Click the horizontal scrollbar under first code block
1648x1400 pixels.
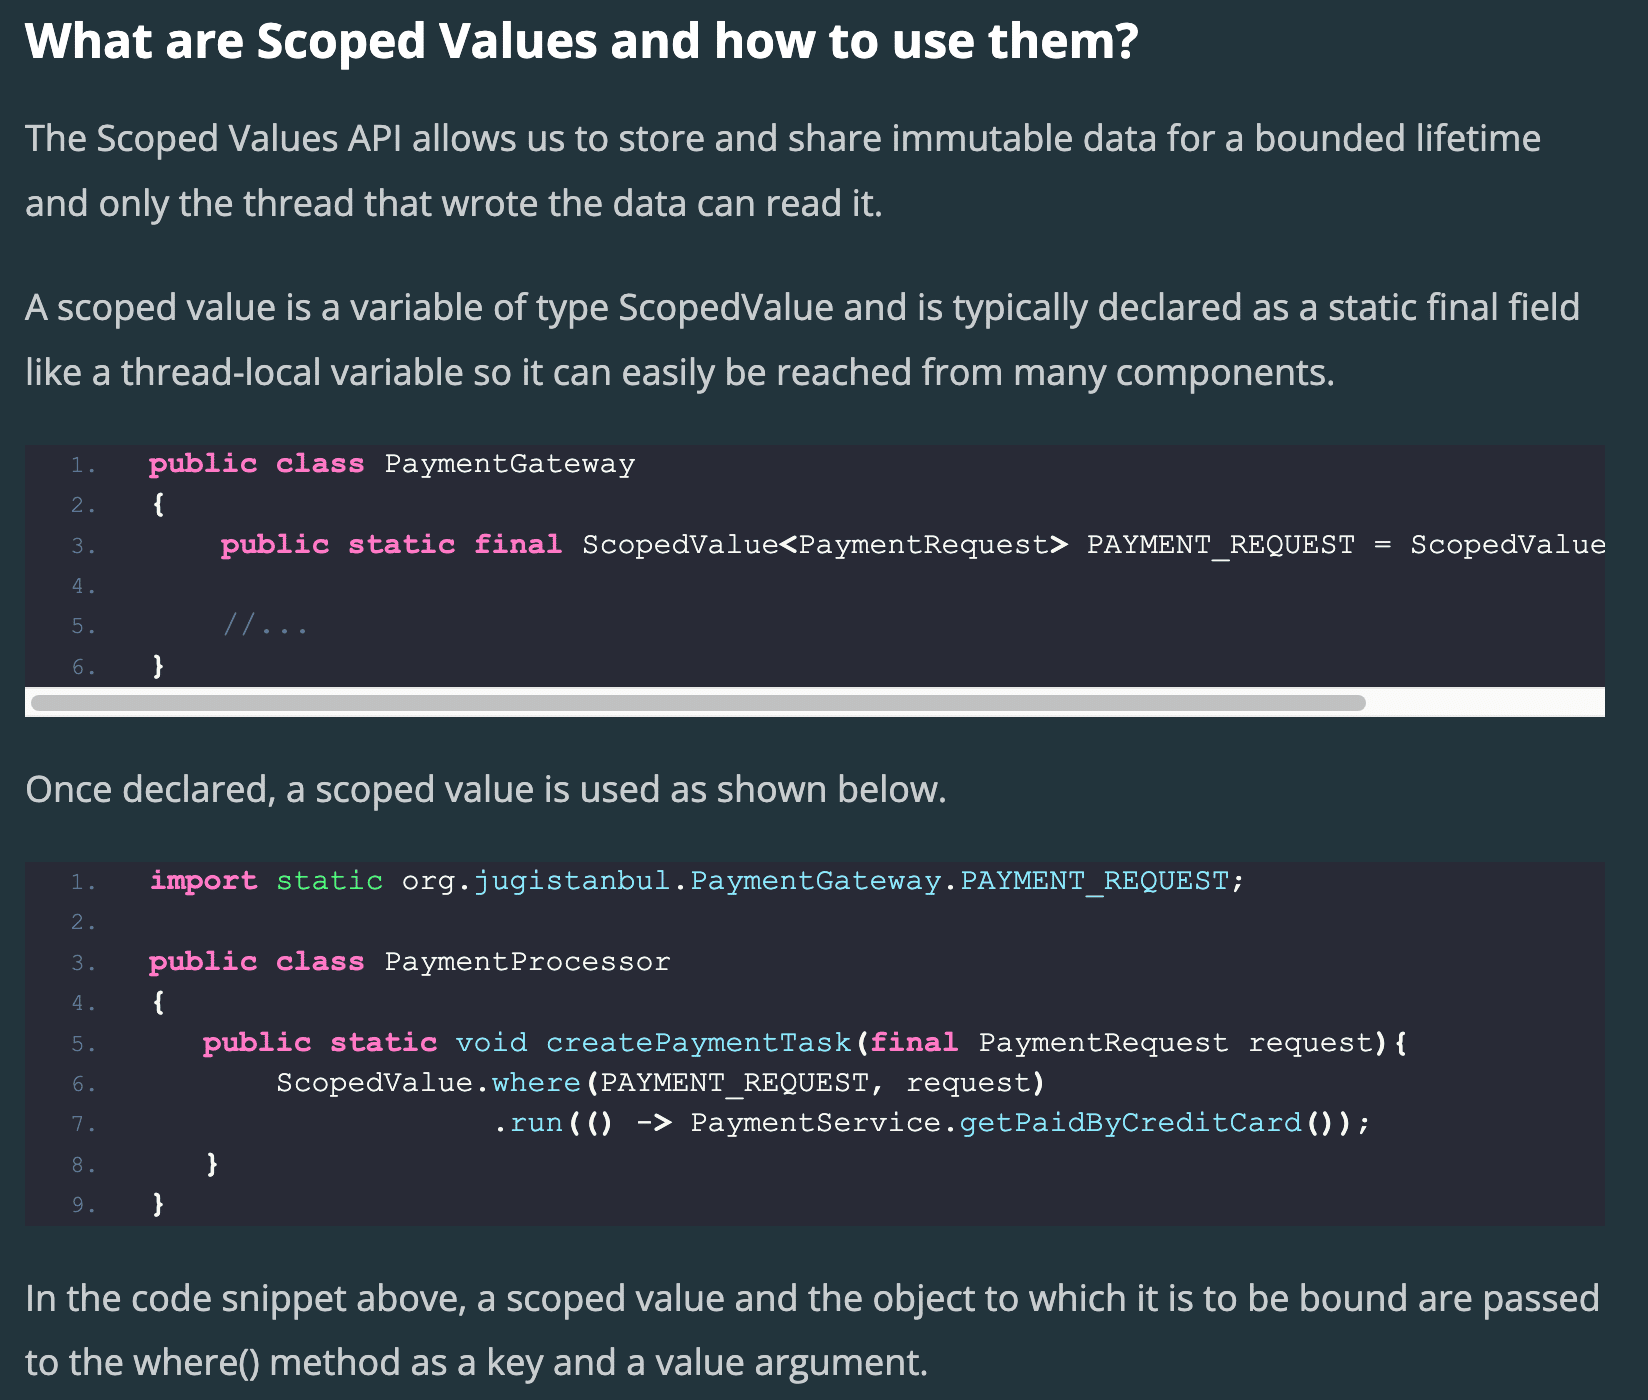click(x=698, y=702)
